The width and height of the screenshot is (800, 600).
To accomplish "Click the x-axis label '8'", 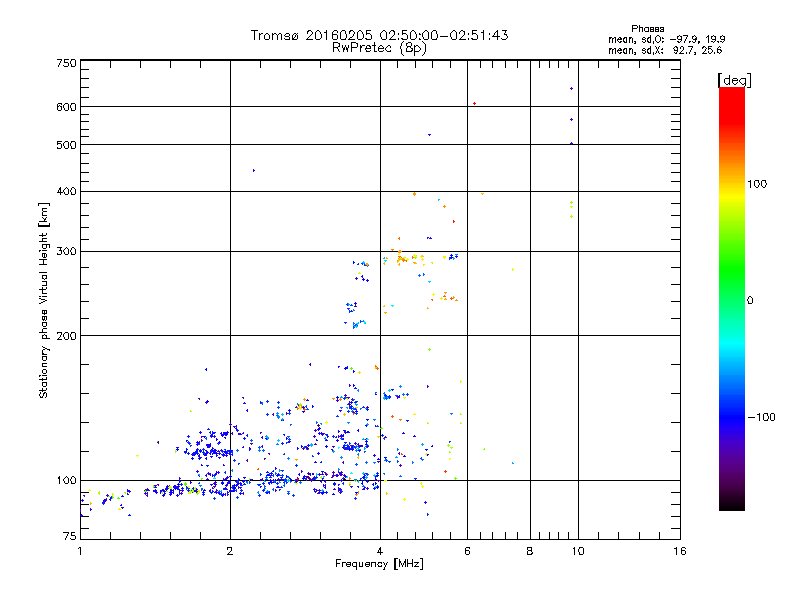I will (x=530, y=551).
